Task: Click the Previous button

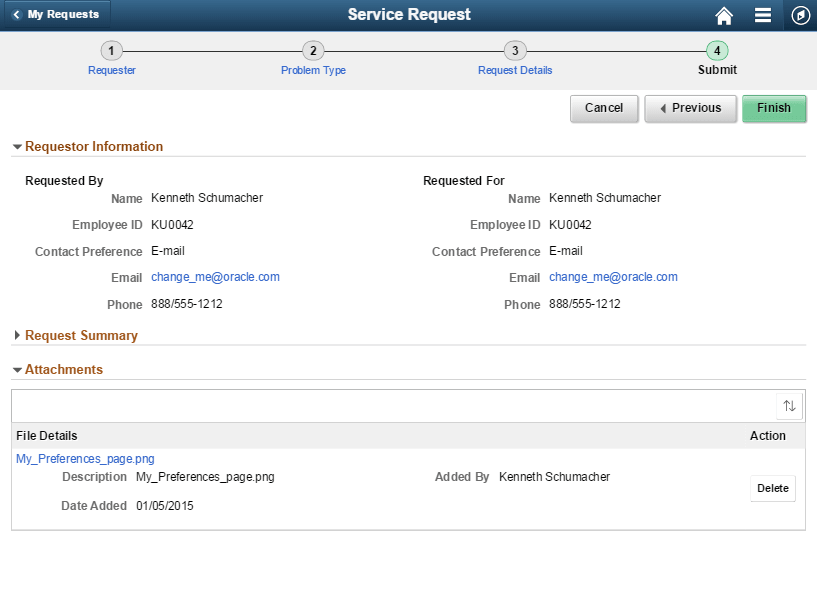Action: pos(690,108)
